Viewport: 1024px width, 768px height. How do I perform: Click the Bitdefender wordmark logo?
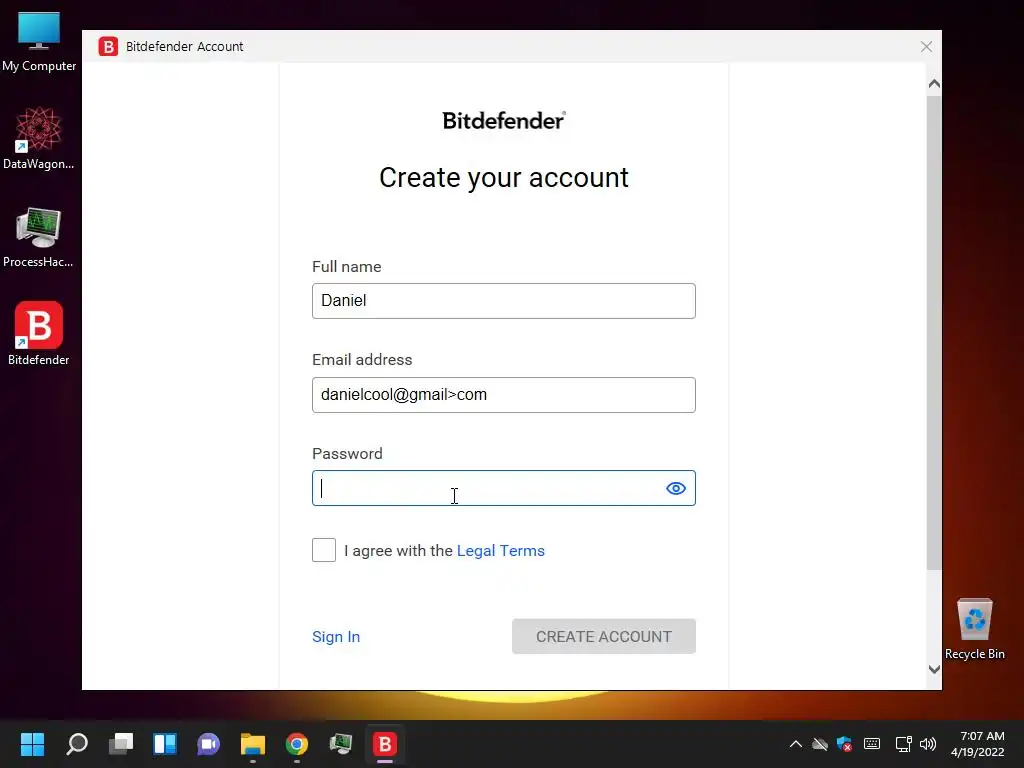[504, 121]
